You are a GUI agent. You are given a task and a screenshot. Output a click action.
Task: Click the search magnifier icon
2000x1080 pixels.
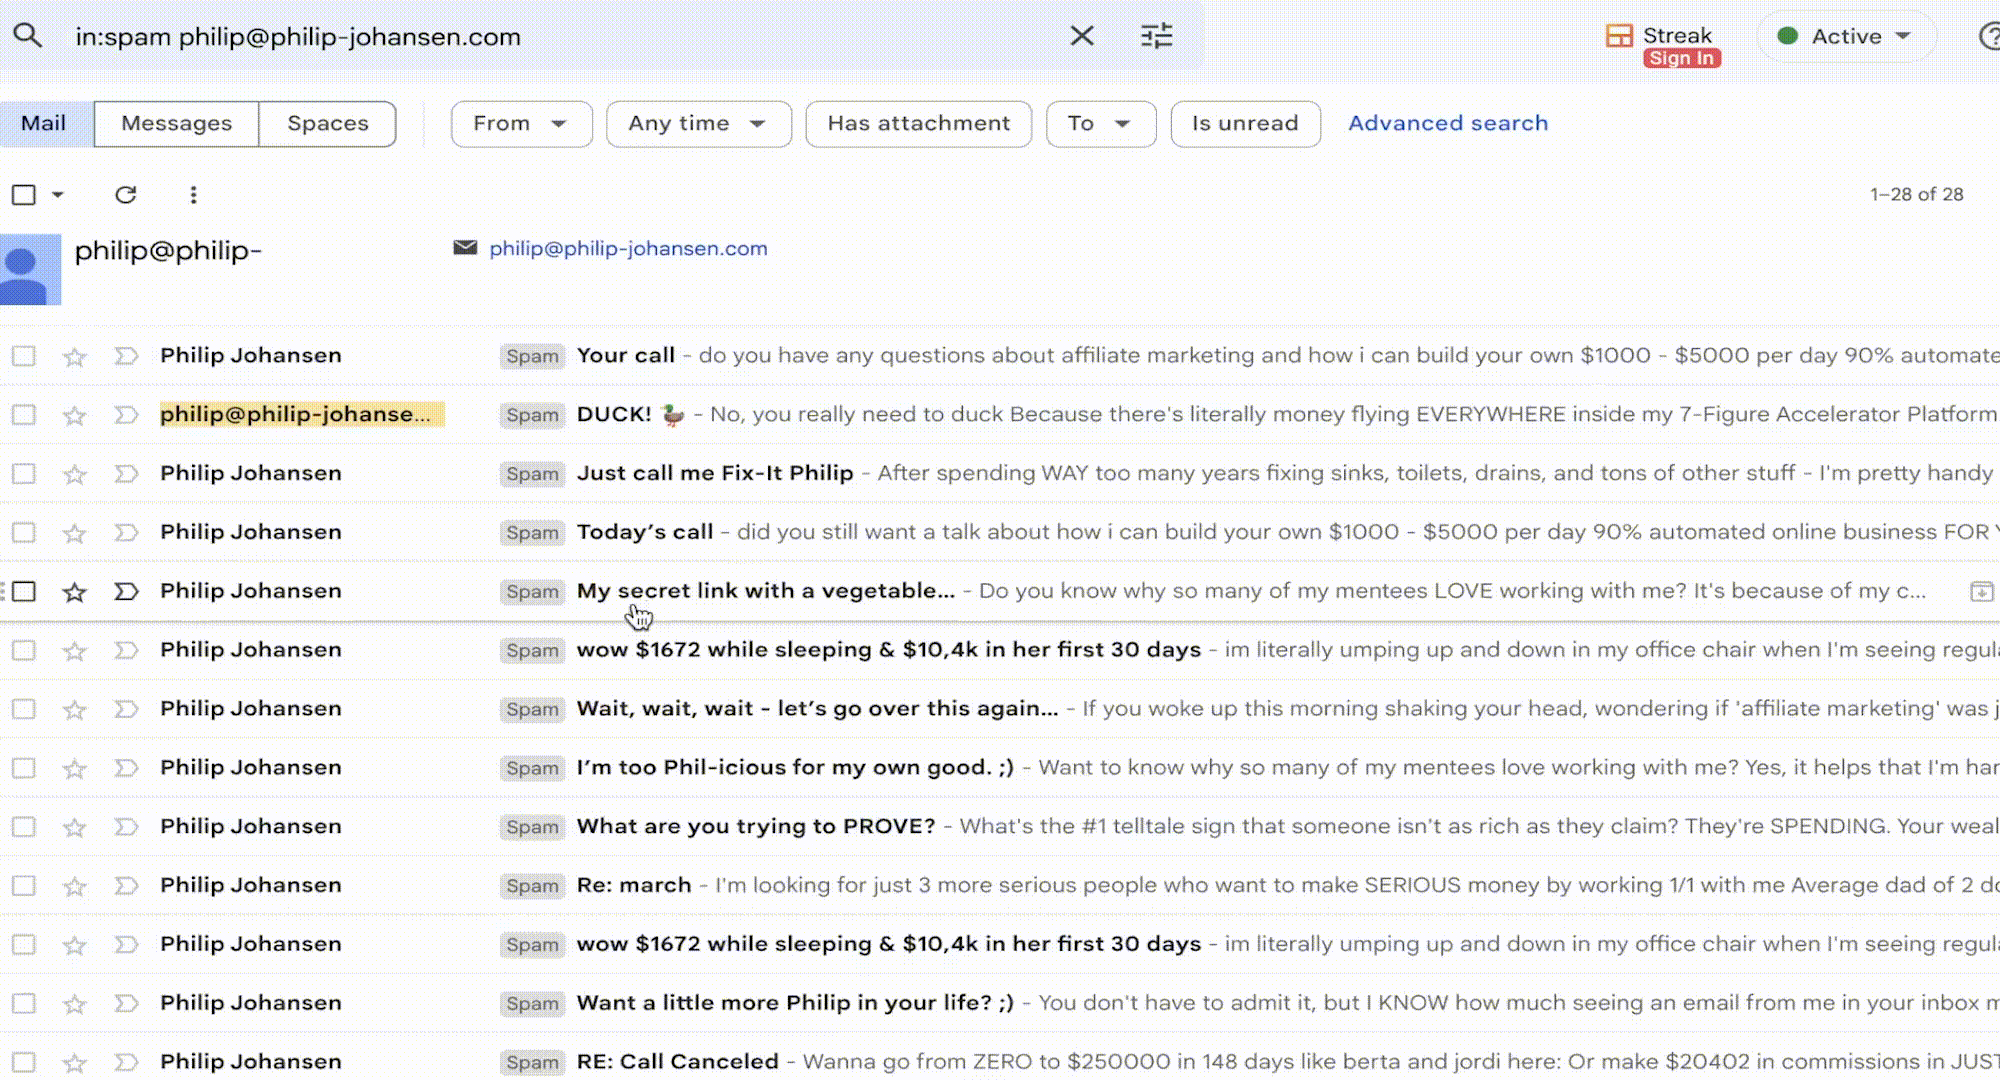coord(28,36)
